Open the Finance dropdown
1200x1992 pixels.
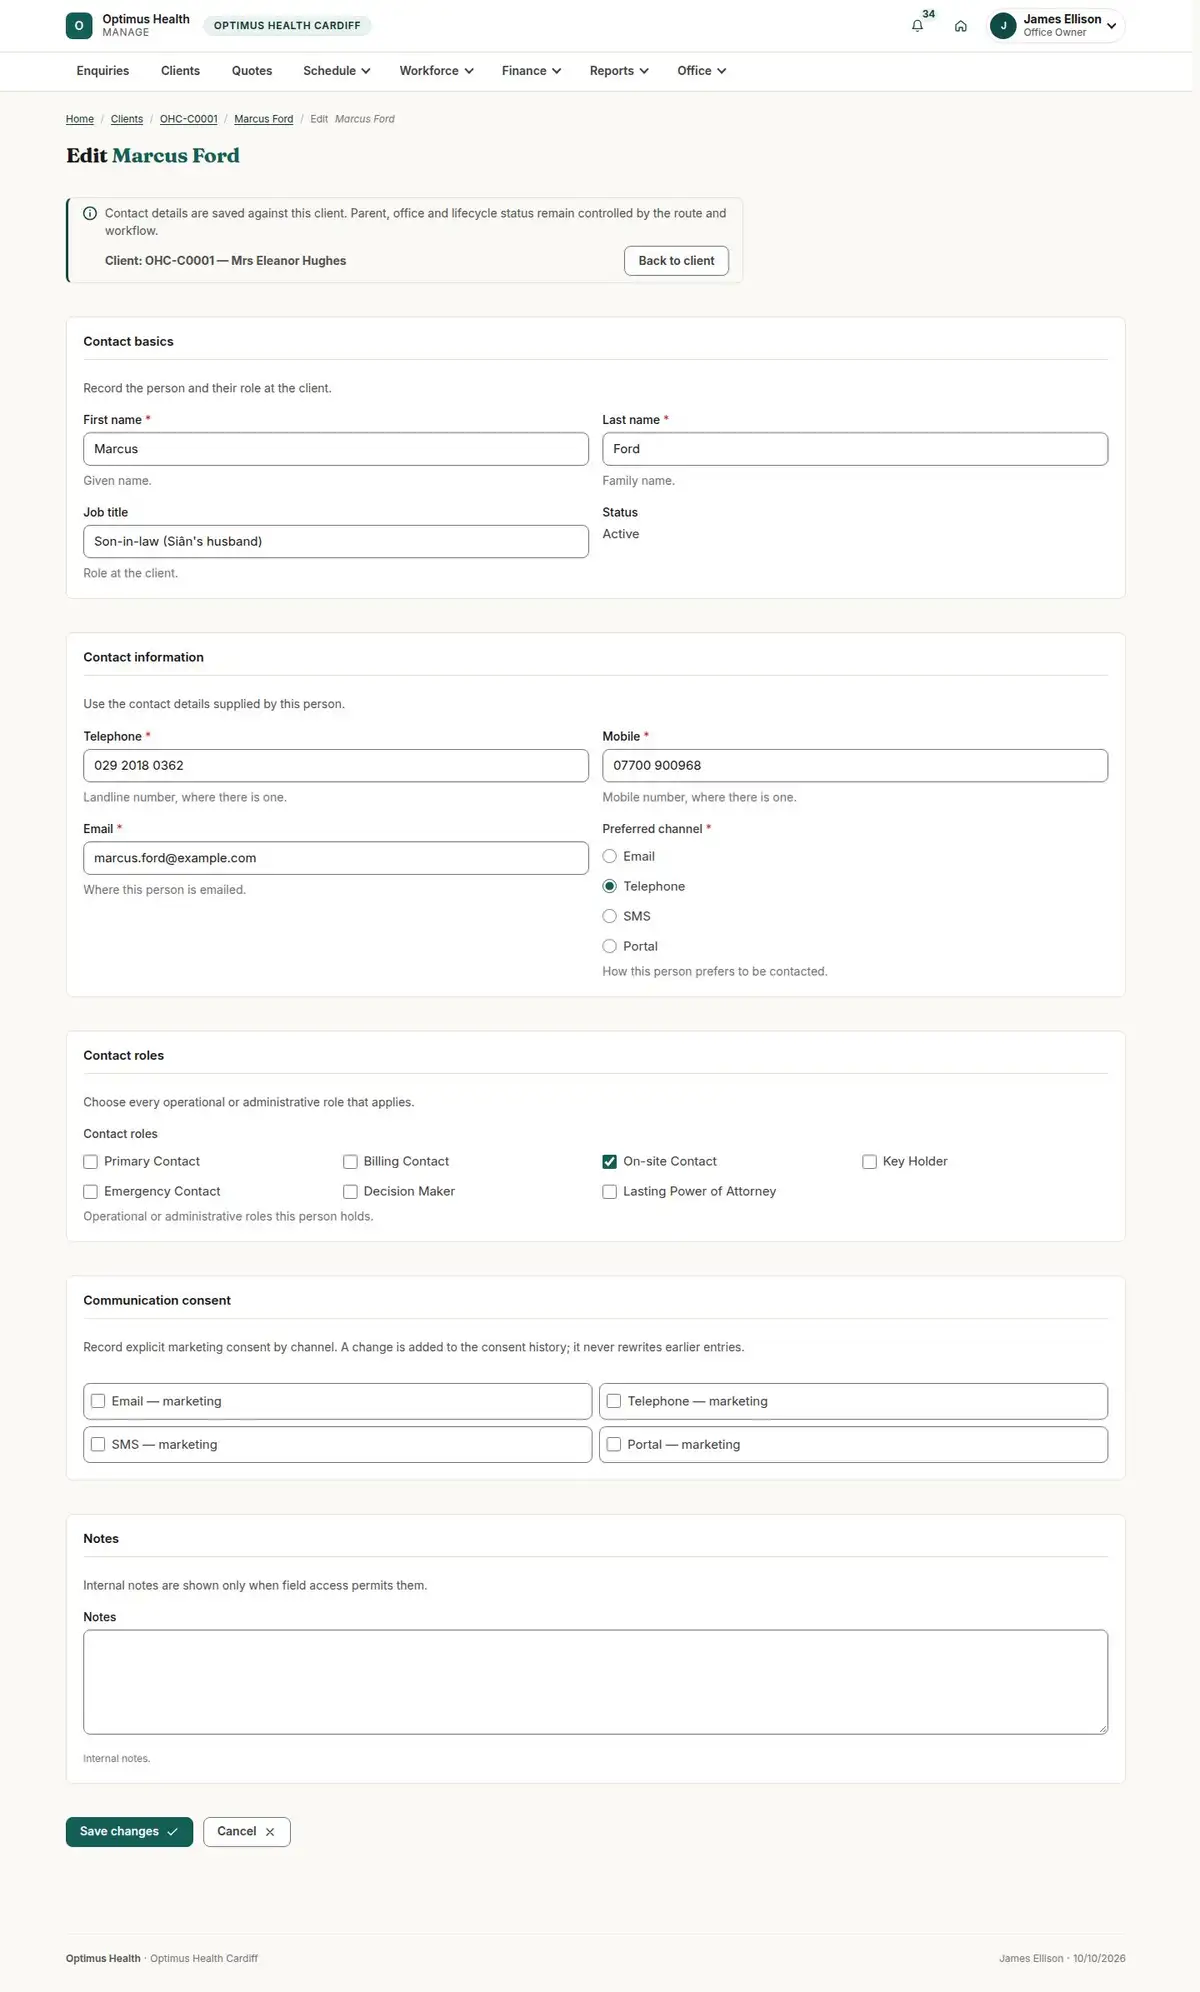(531, 71)
